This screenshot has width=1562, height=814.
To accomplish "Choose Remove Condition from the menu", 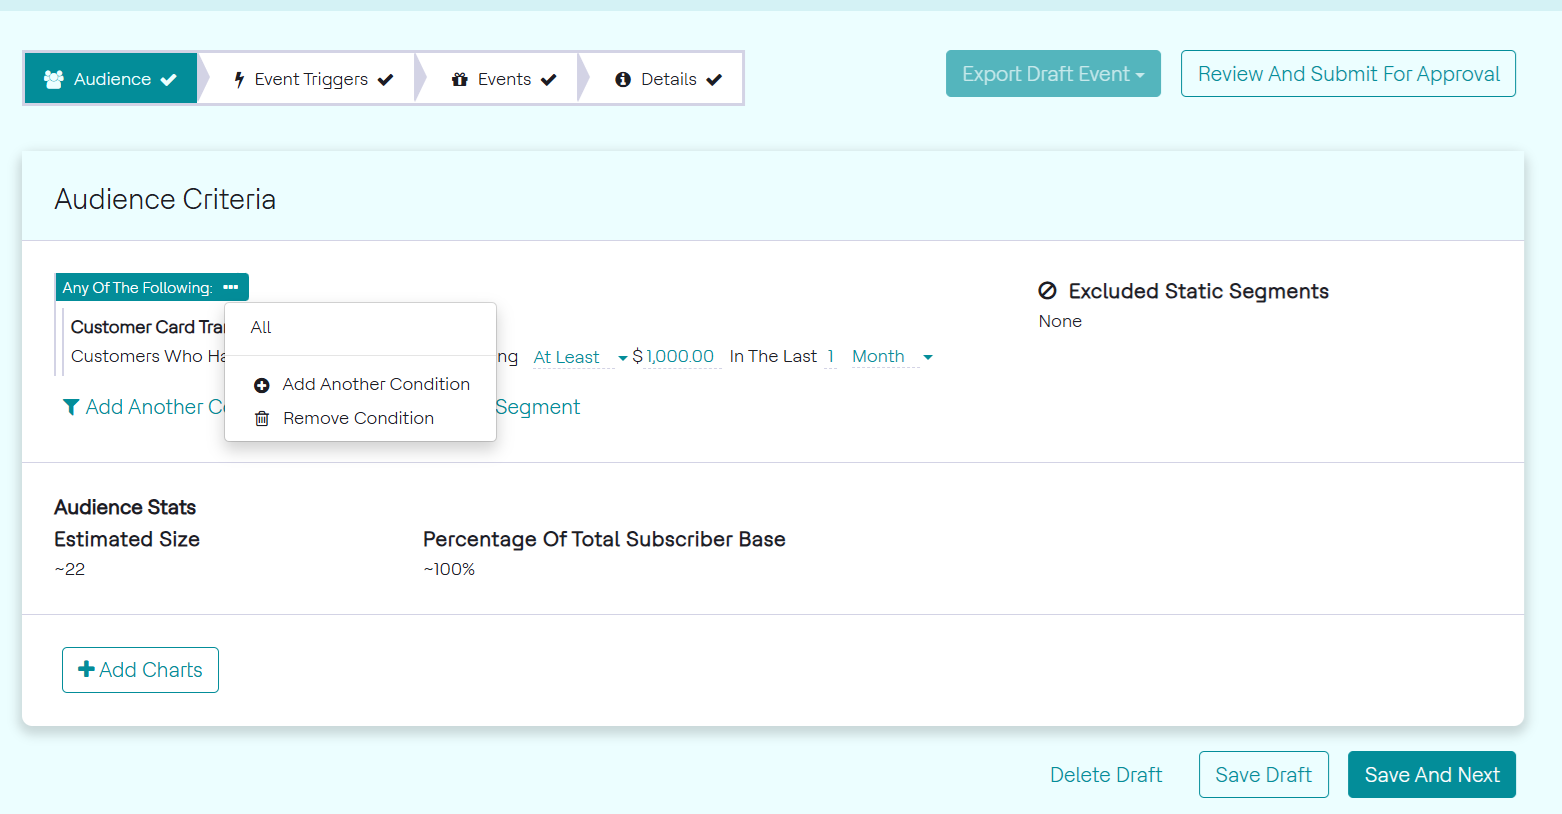I will click(358, 418).
